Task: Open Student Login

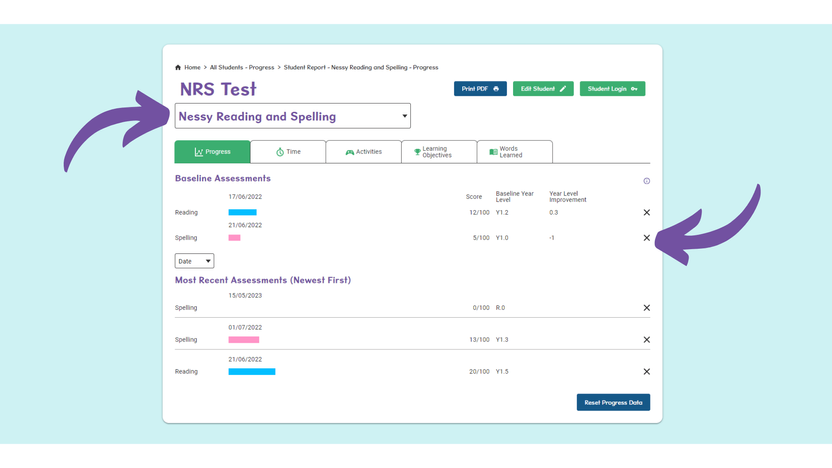Action: 612,89
